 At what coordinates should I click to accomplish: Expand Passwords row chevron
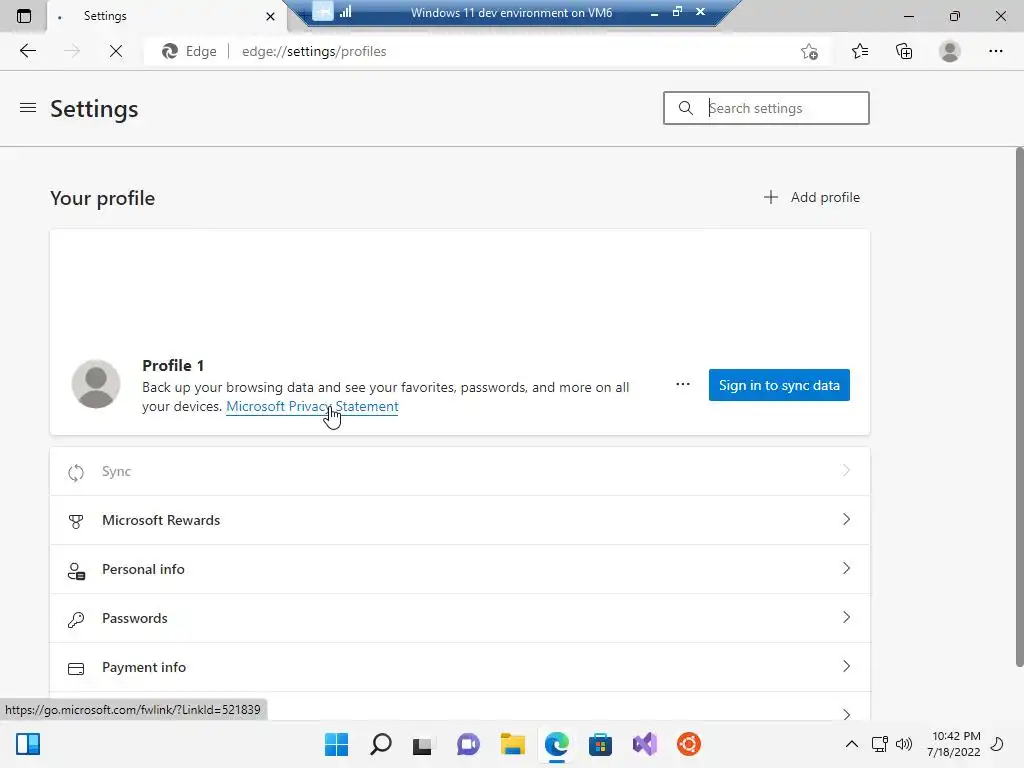pyautogui.click(x=846, y=617)
